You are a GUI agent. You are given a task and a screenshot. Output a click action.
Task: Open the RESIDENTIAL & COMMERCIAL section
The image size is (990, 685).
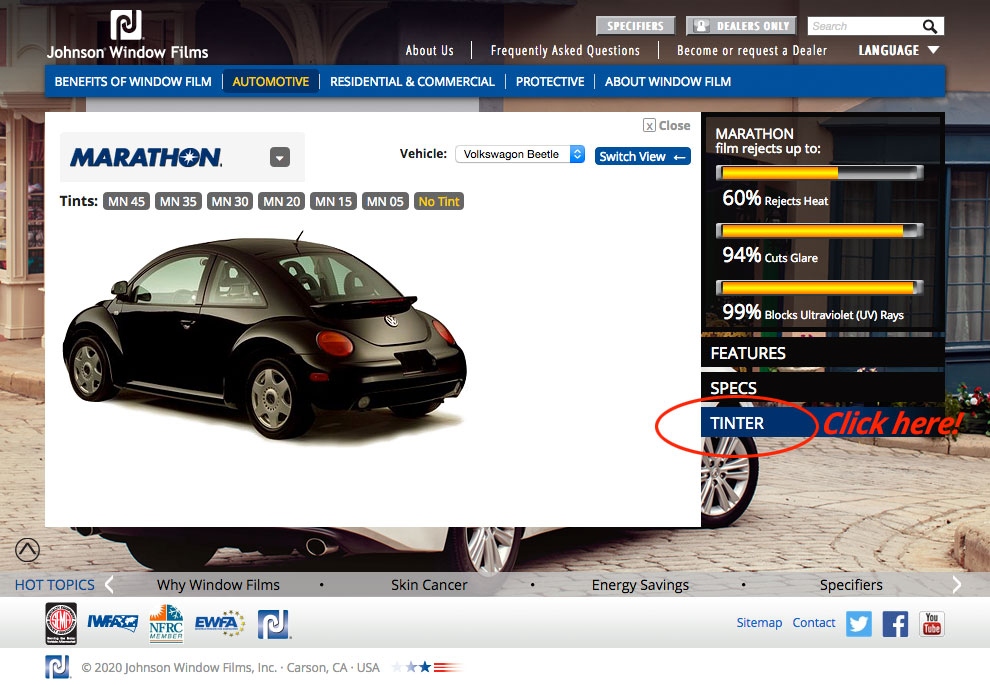click(x=412, y=81)
